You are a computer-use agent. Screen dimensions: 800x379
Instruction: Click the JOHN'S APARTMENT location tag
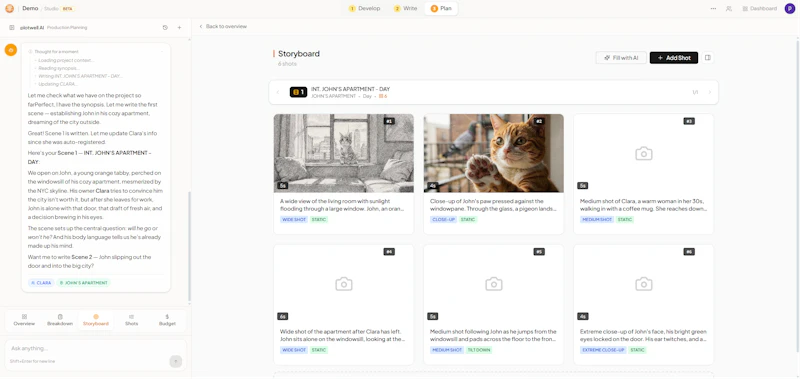[83, 283]
